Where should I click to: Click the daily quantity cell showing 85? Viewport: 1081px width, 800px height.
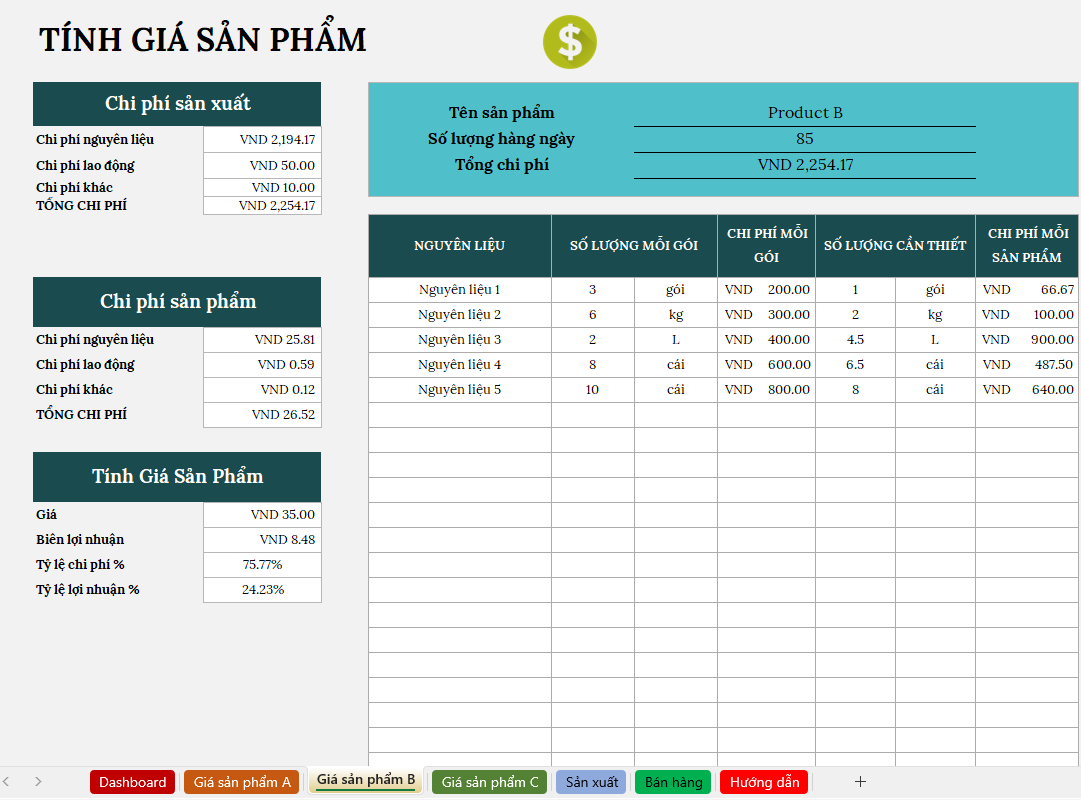tap(805, 139)
